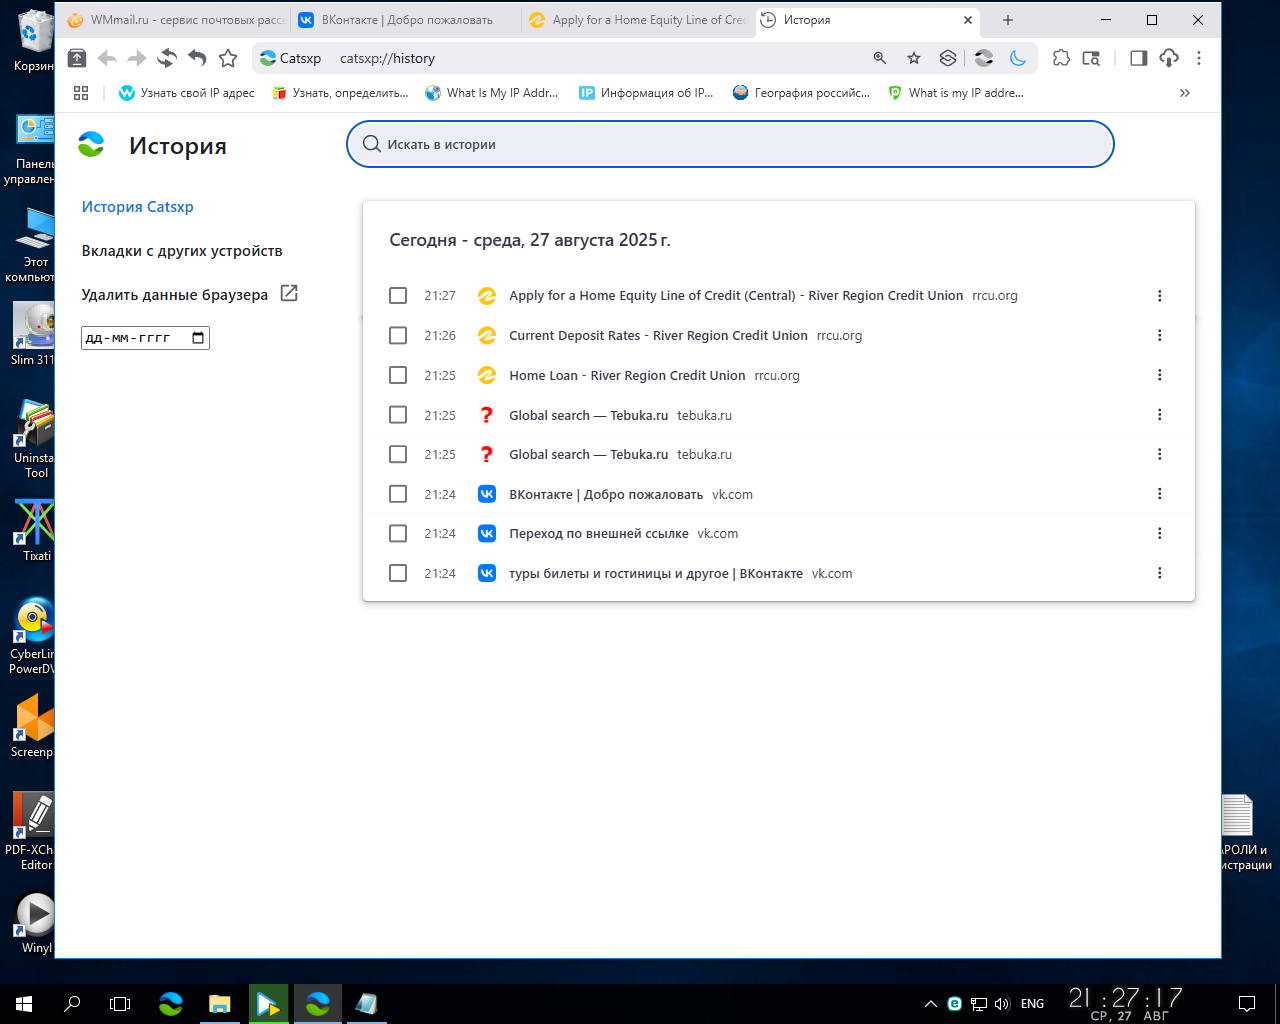The image size is (1280, 1024).
Task: Check the first Global search Tebuka.ru entry at 21:25
Action: click(x=398, y=414)
